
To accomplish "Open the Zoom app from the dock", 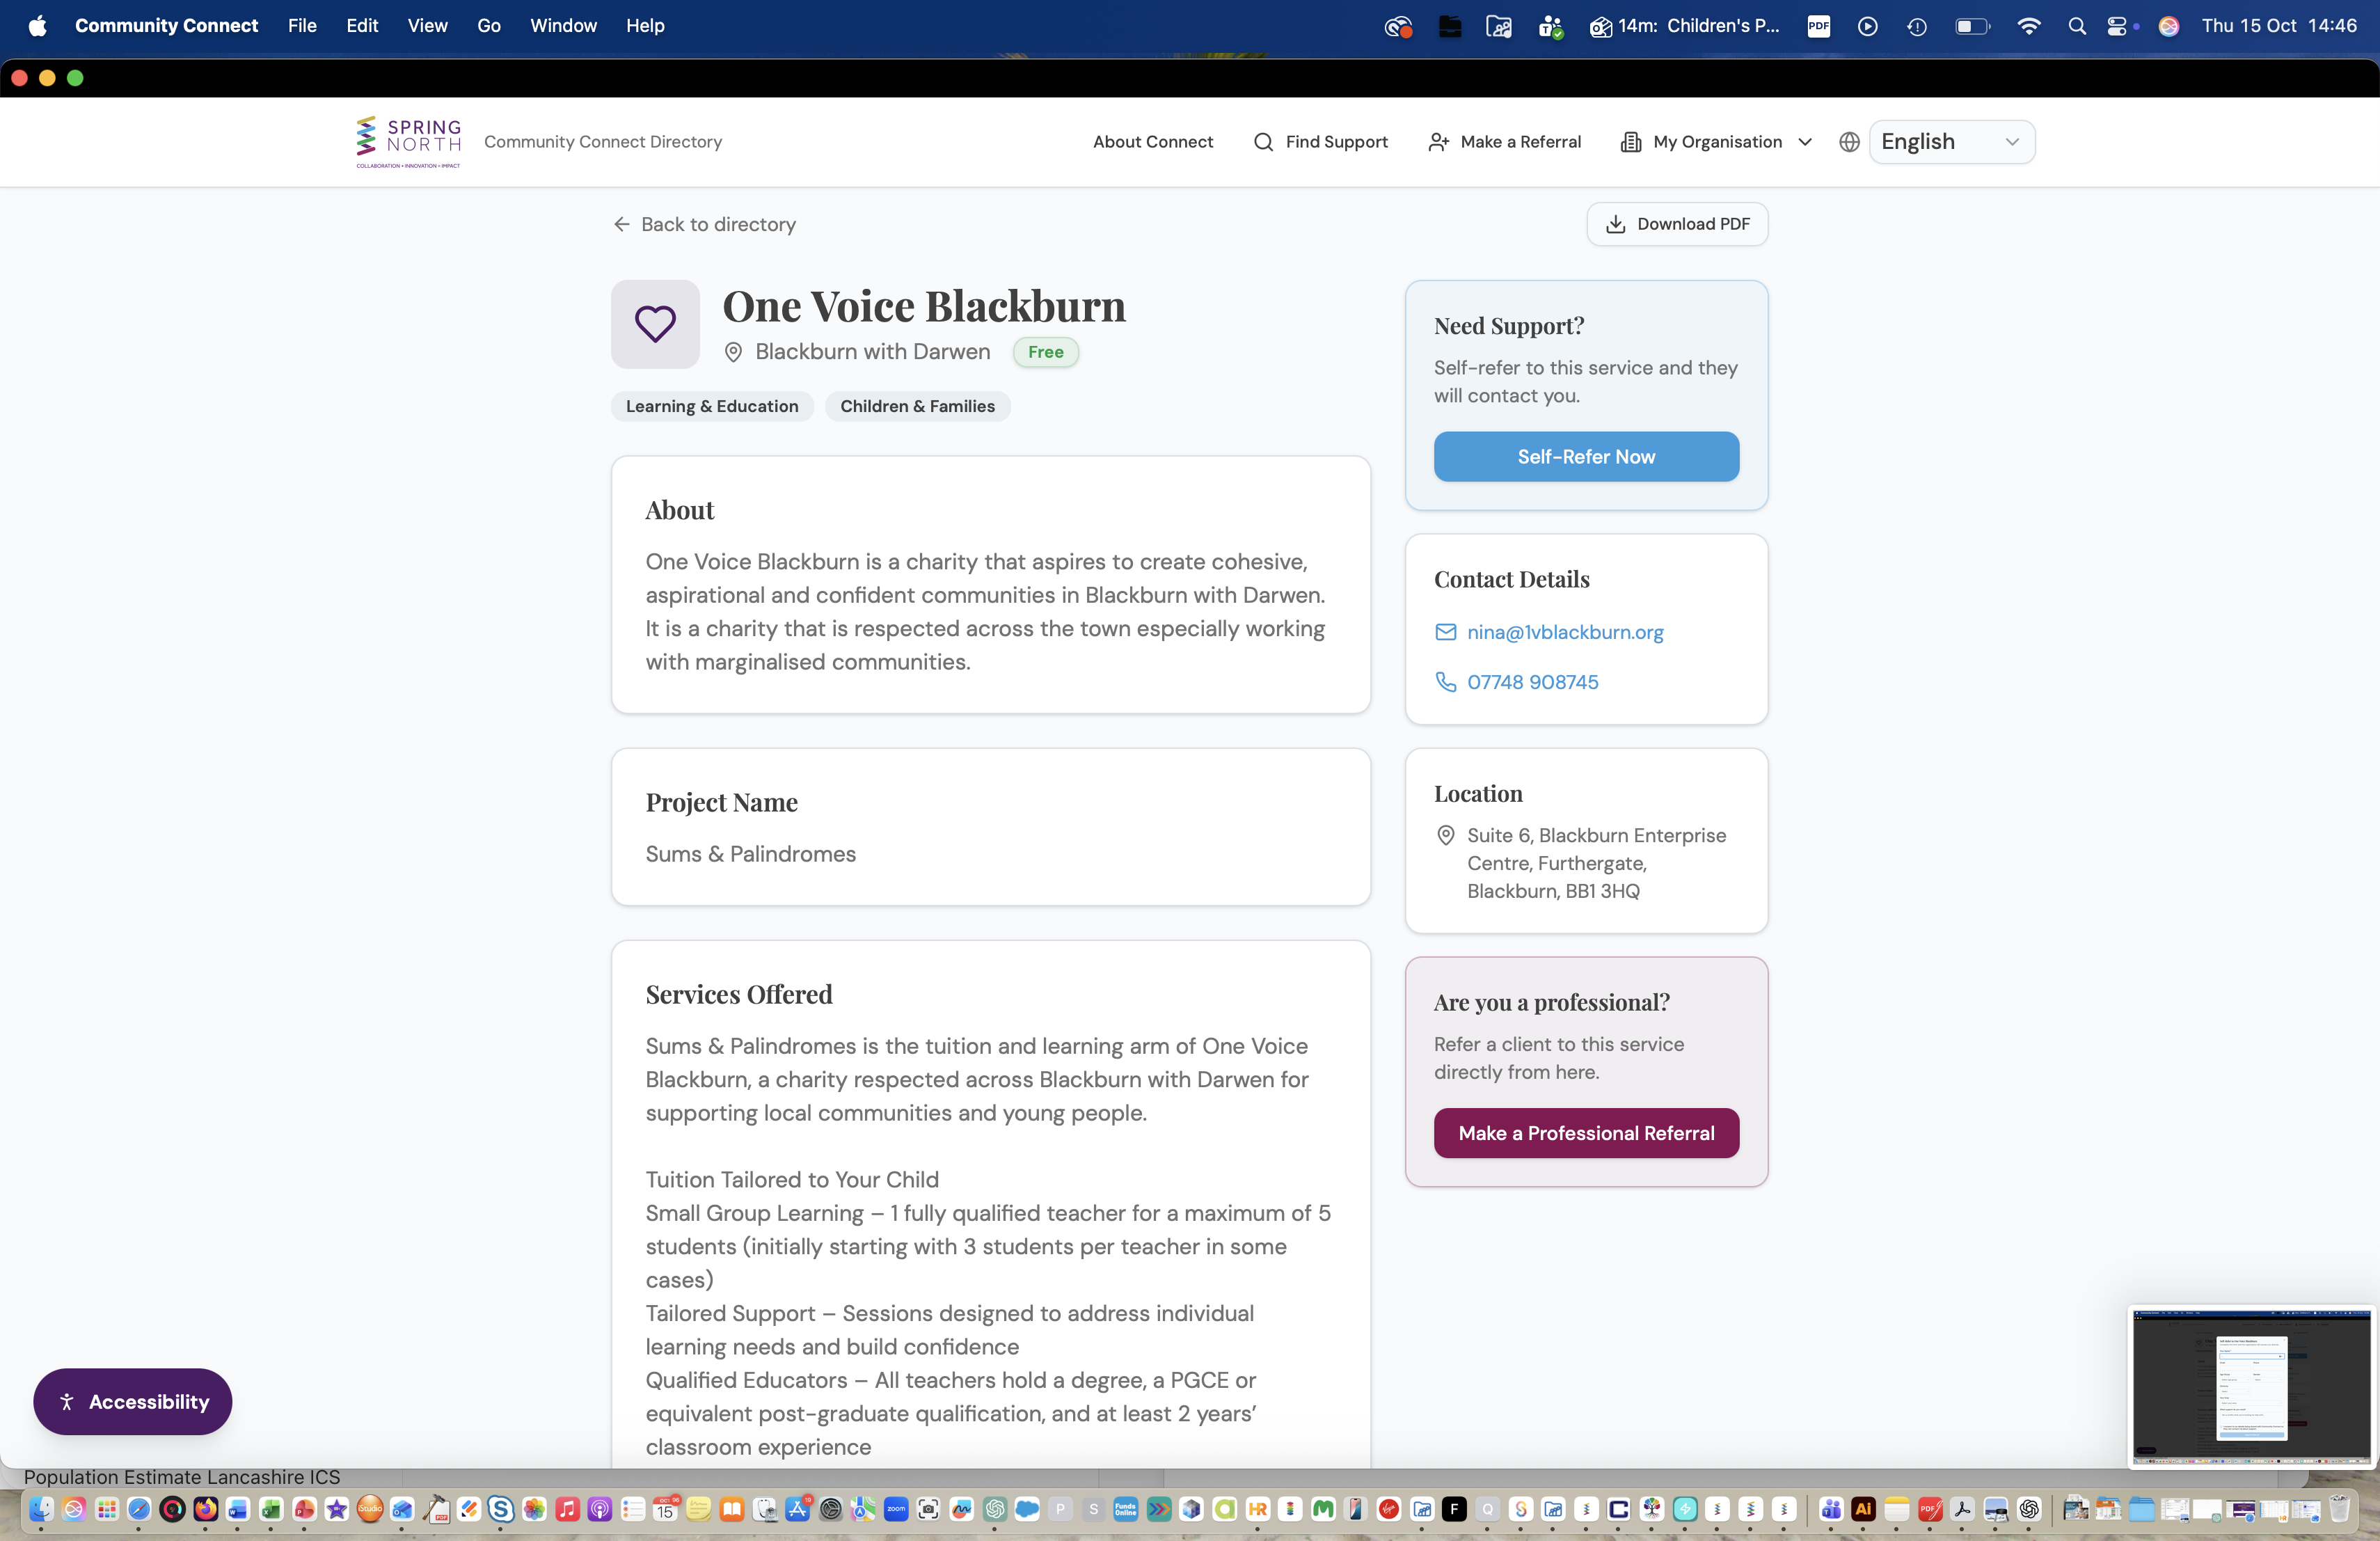I will (x=896, y=1509).
